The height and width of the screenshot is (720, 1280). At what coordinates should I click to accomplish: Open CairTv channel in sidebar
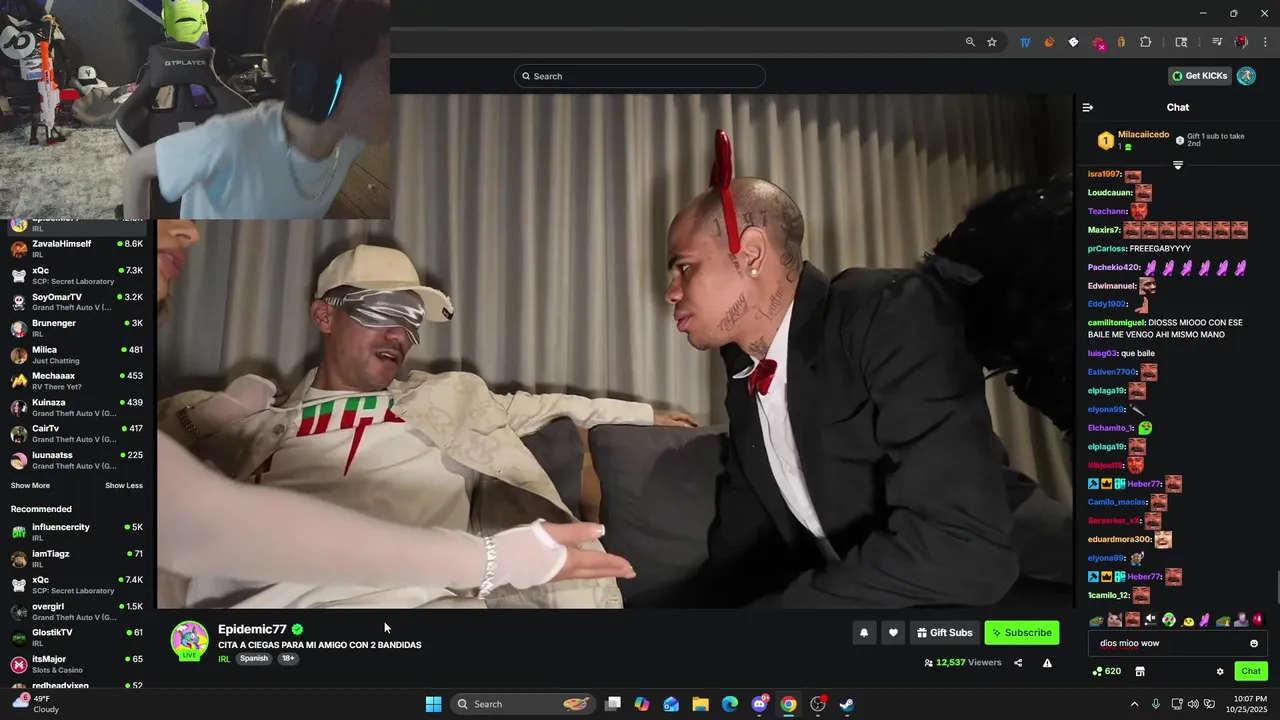click(x=77, y=434)
